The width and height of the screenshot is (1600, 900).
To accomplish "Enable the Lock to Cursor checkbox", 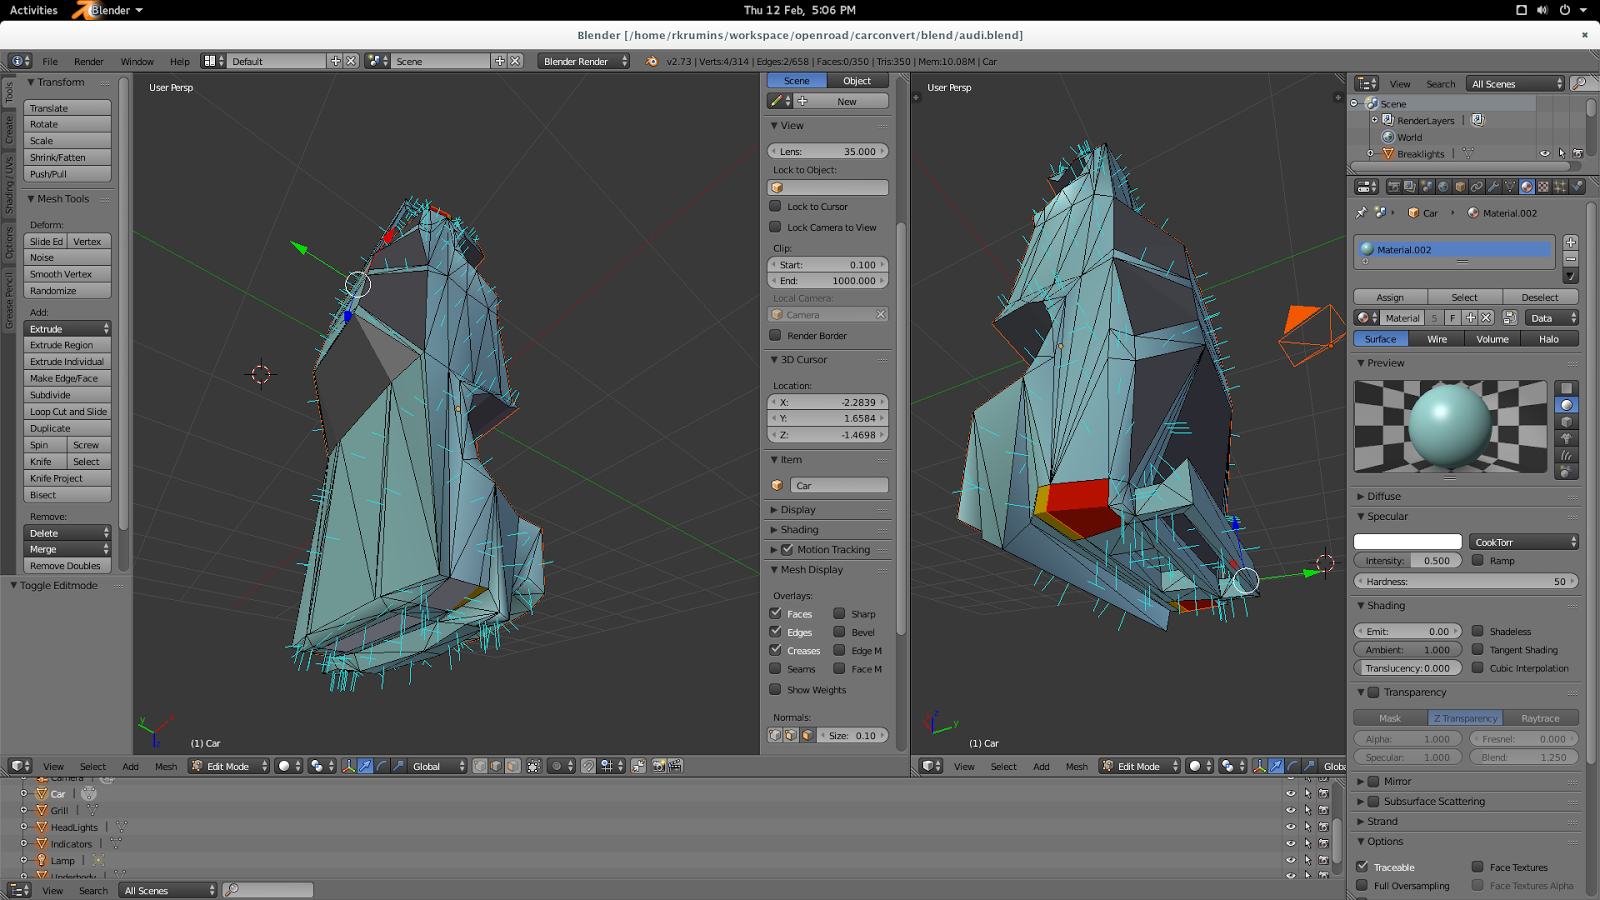I will point(776,207).
